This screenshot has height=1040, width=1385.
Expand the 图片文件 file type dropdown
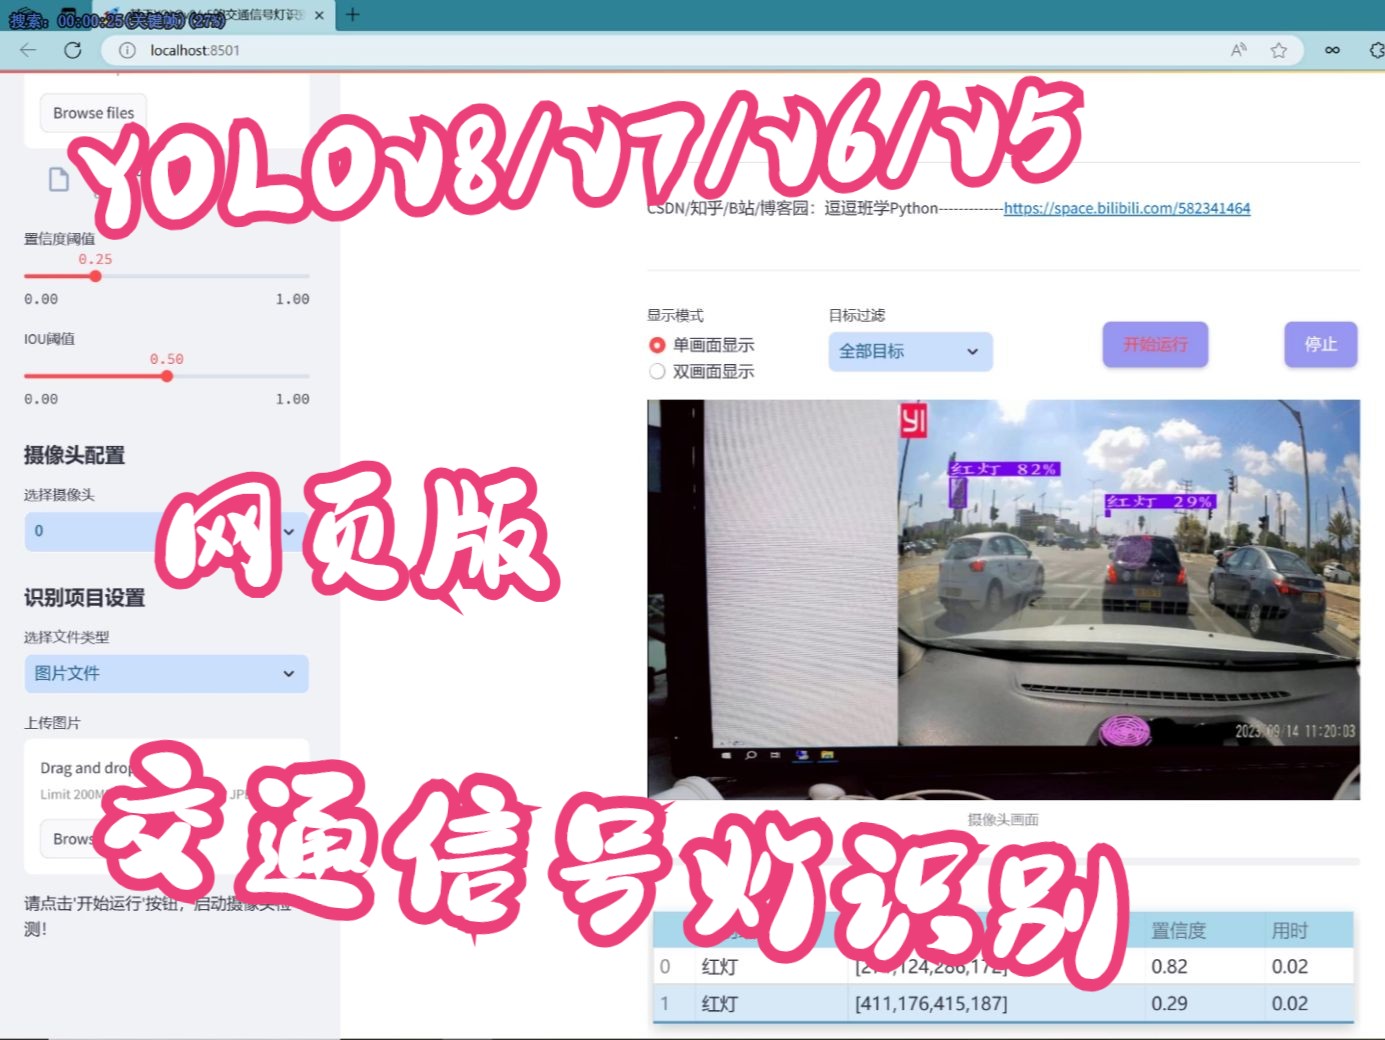click(x=166, y=673)
